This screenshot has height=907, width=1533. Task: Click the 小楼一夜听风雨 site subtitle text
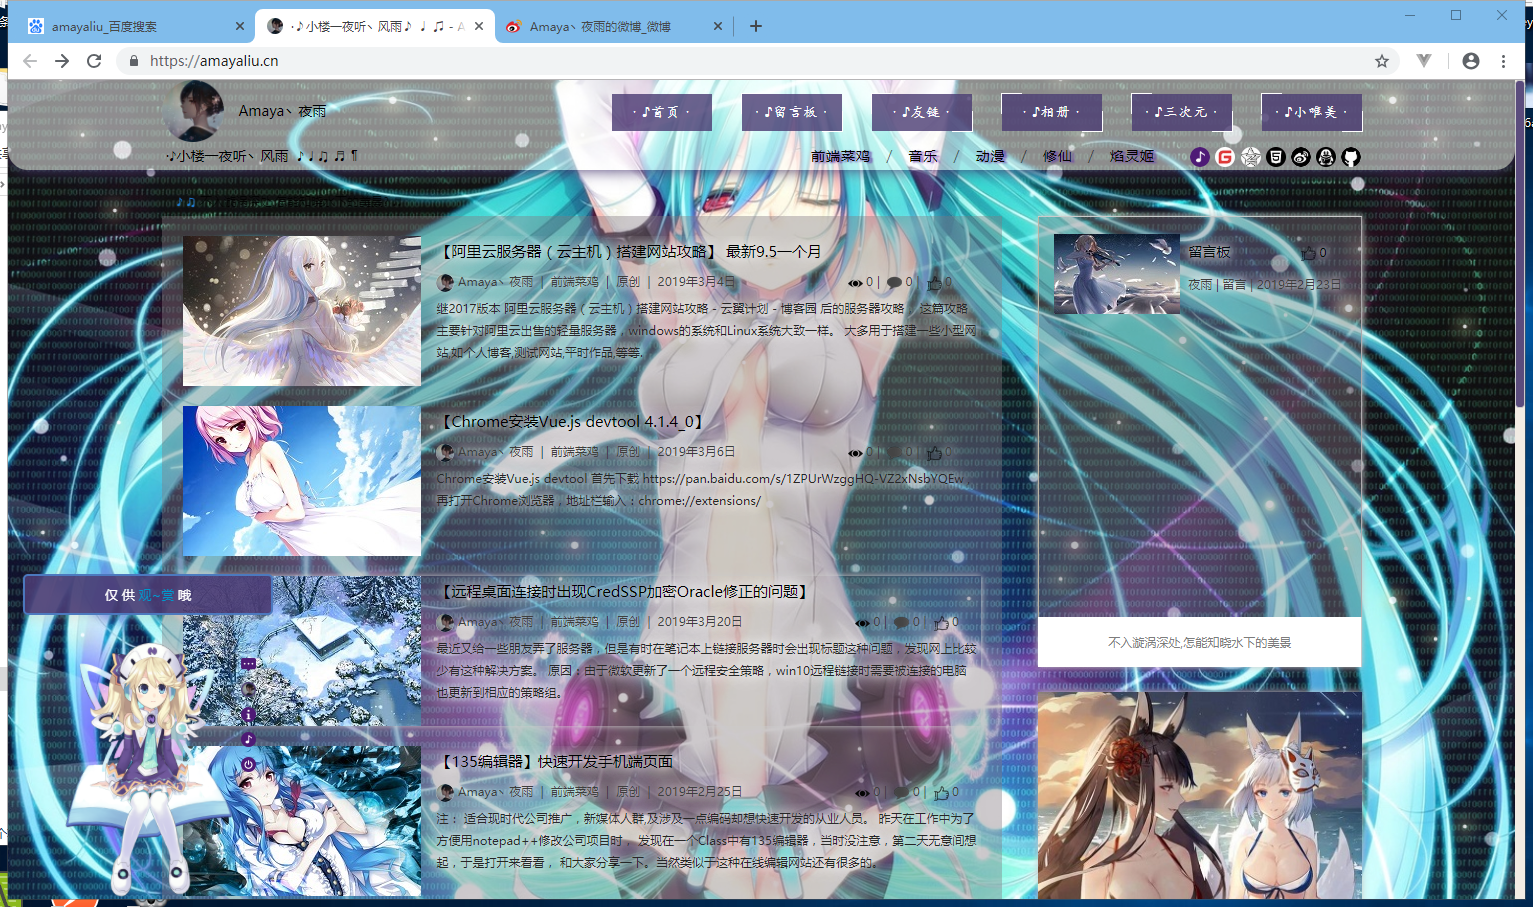pos(262,157)
